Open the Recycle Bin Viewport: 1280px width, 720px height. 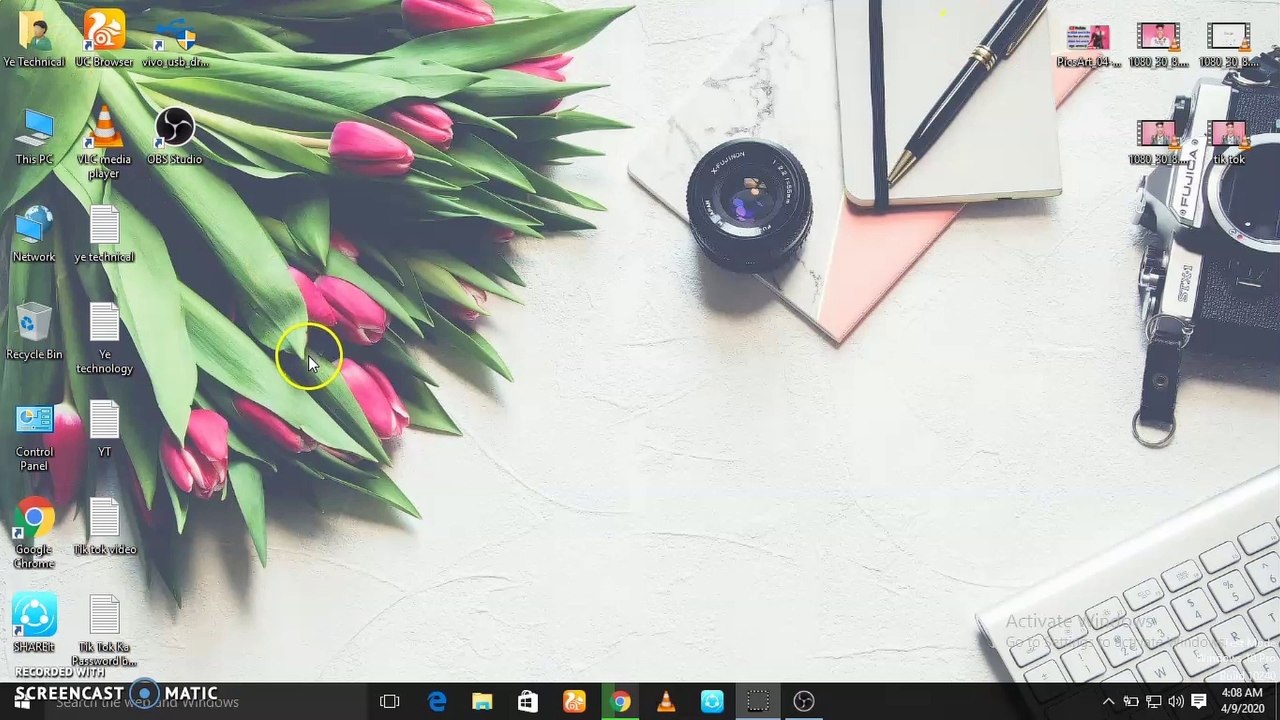tap(34, 332)
